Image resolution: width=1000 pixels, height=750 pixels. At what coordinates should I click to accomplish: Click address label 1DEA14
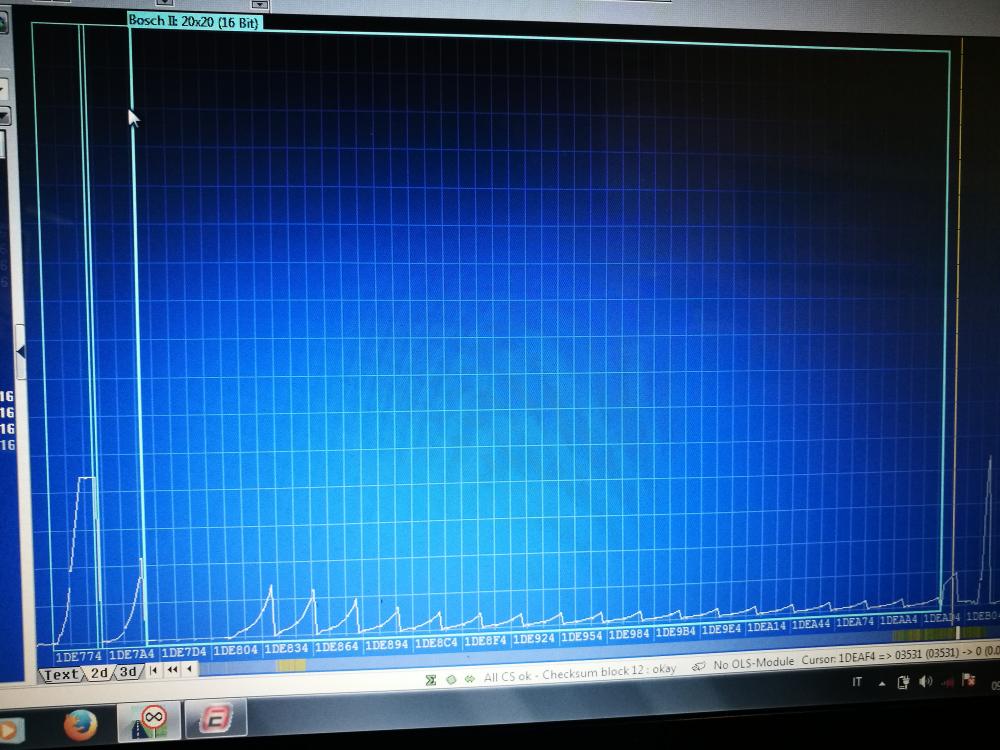pyautogui.click(x=767, y=626)
